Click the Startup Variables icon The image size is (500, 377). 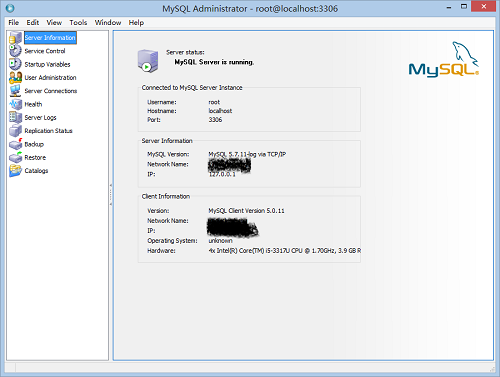click(15, 64)
